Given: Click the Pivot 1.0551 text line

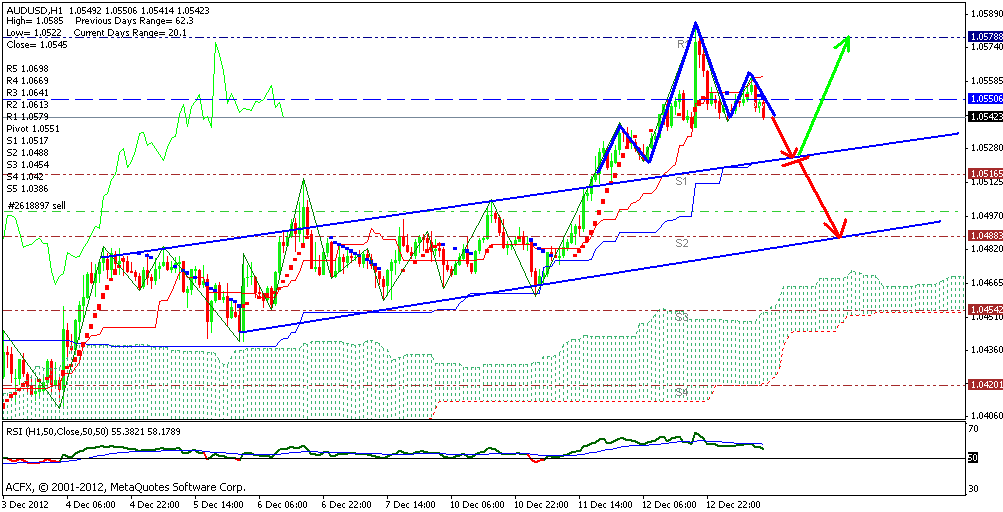Looking at the screenshot, I should pos(33,129).
